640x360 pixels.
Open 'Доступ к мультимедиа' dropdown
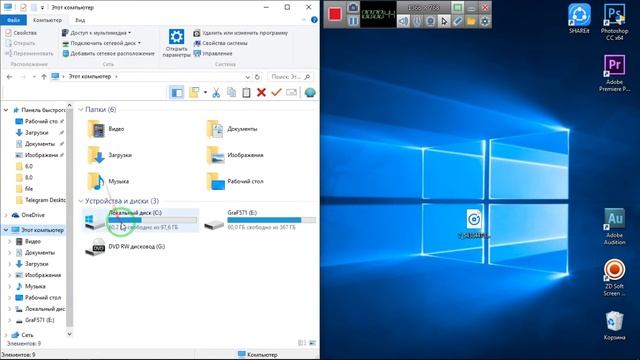click(x=97, y=33)
